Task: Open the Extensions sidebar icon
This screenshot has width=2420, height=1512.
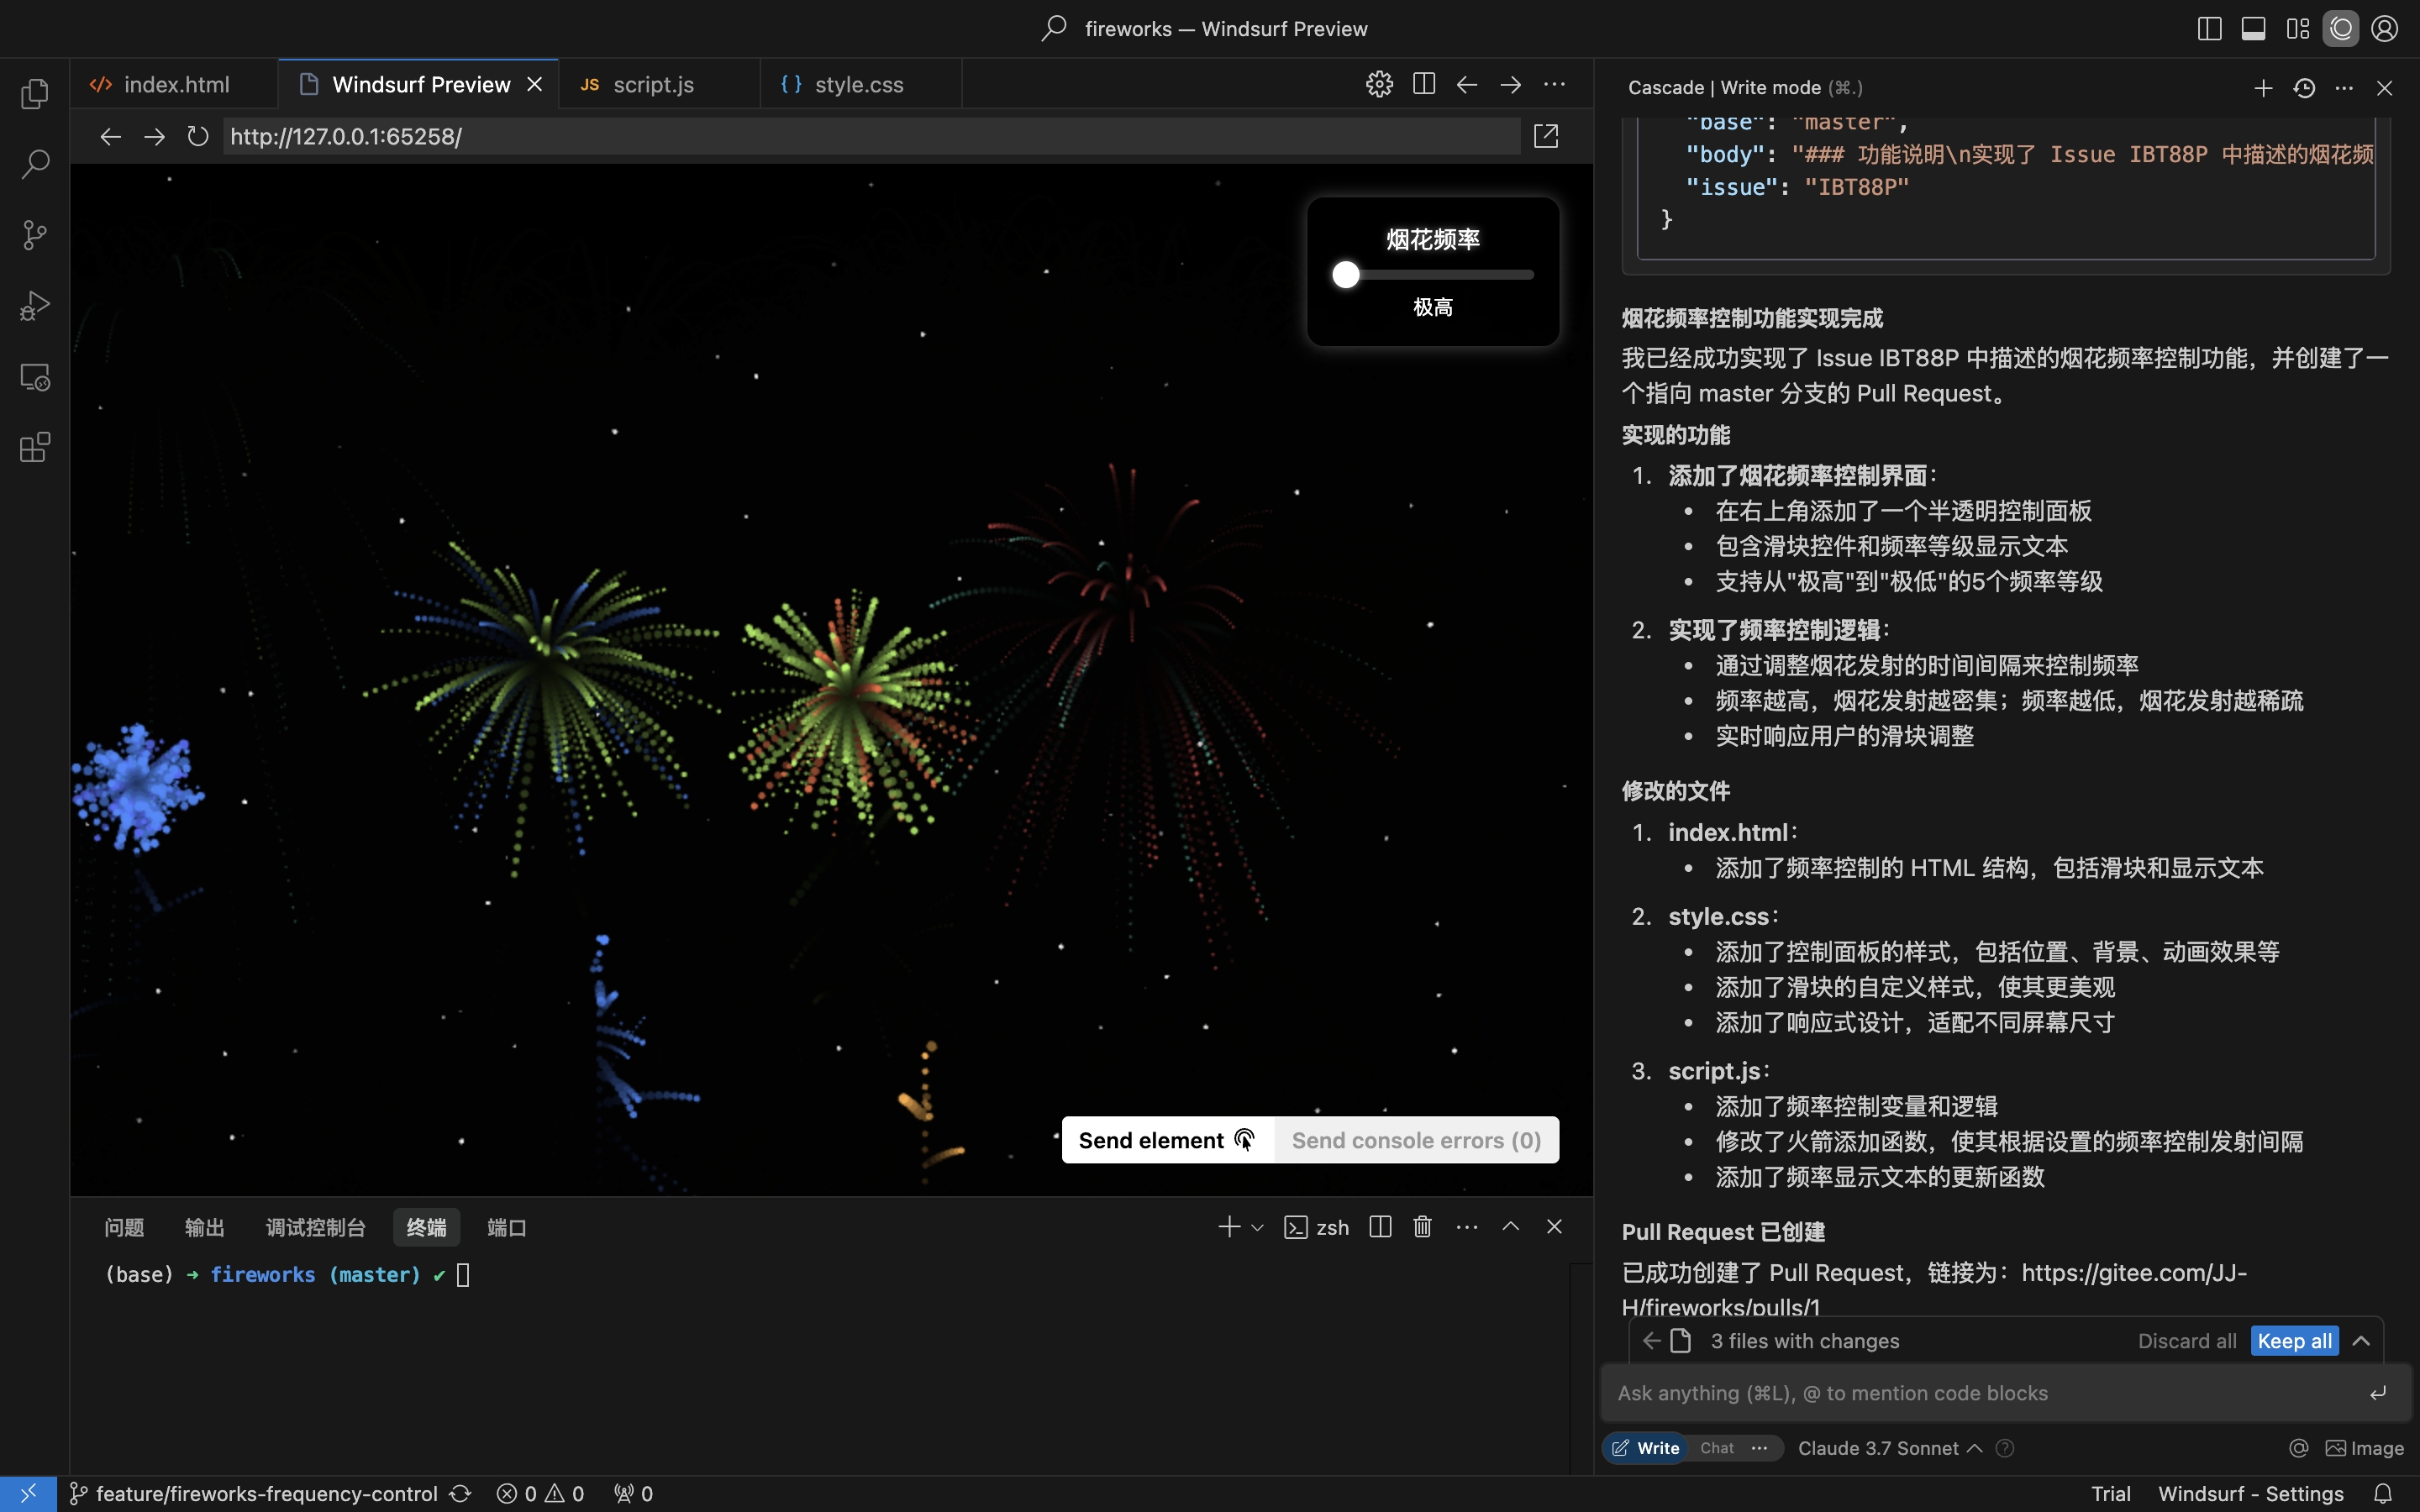Action: point(35,447)
